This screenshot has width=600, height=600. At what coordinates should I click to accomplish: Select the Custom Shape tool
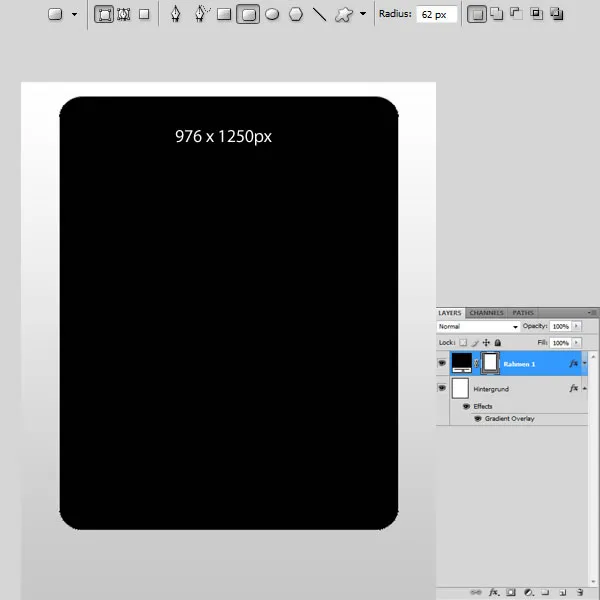point(344,15)
